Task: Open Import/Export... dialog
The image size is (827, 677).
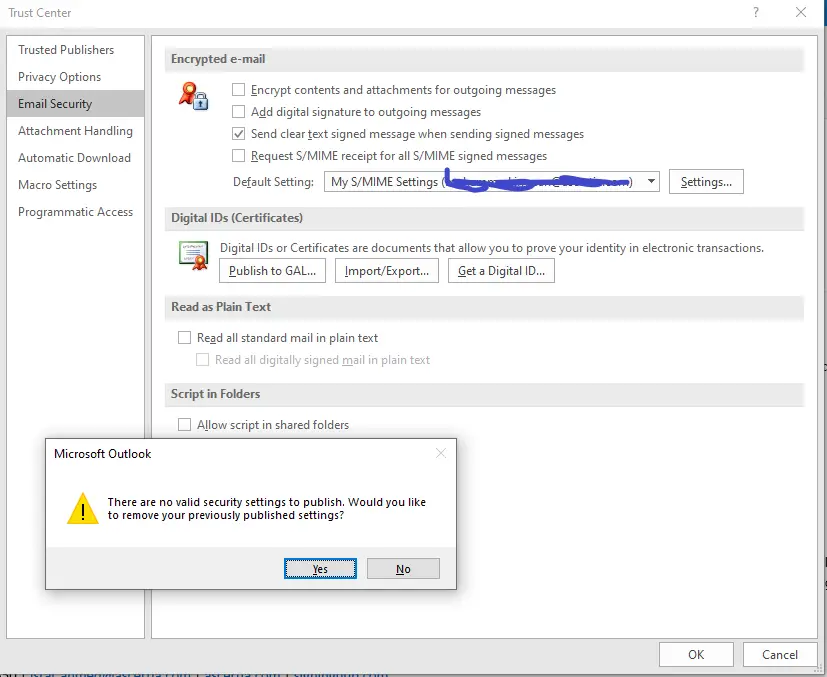Action: (x=387, y=270)
